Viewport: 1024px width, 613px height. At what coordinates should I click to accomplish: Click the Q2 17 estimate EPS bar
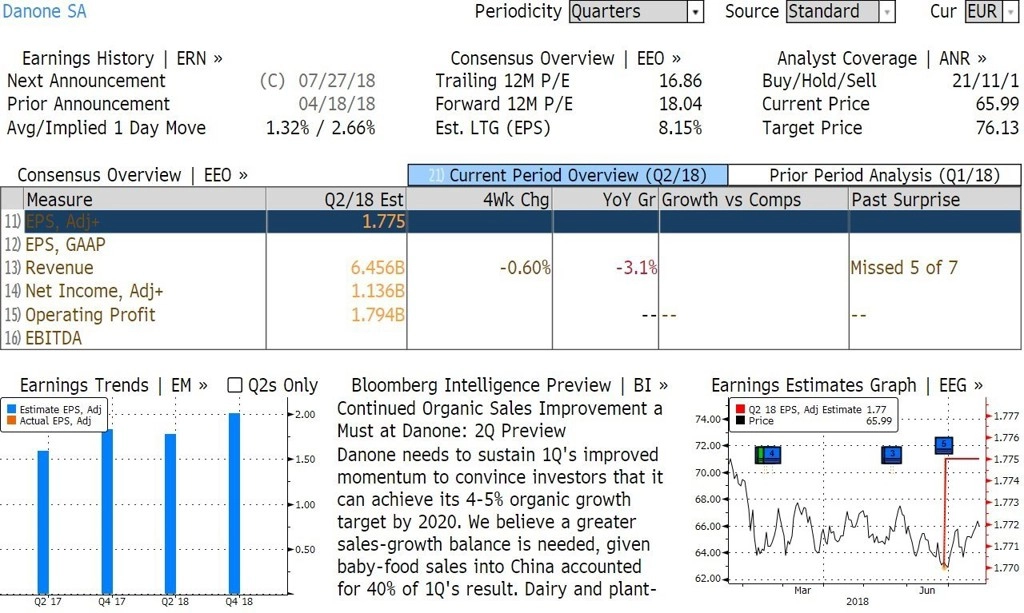click(x=43, y=522)
